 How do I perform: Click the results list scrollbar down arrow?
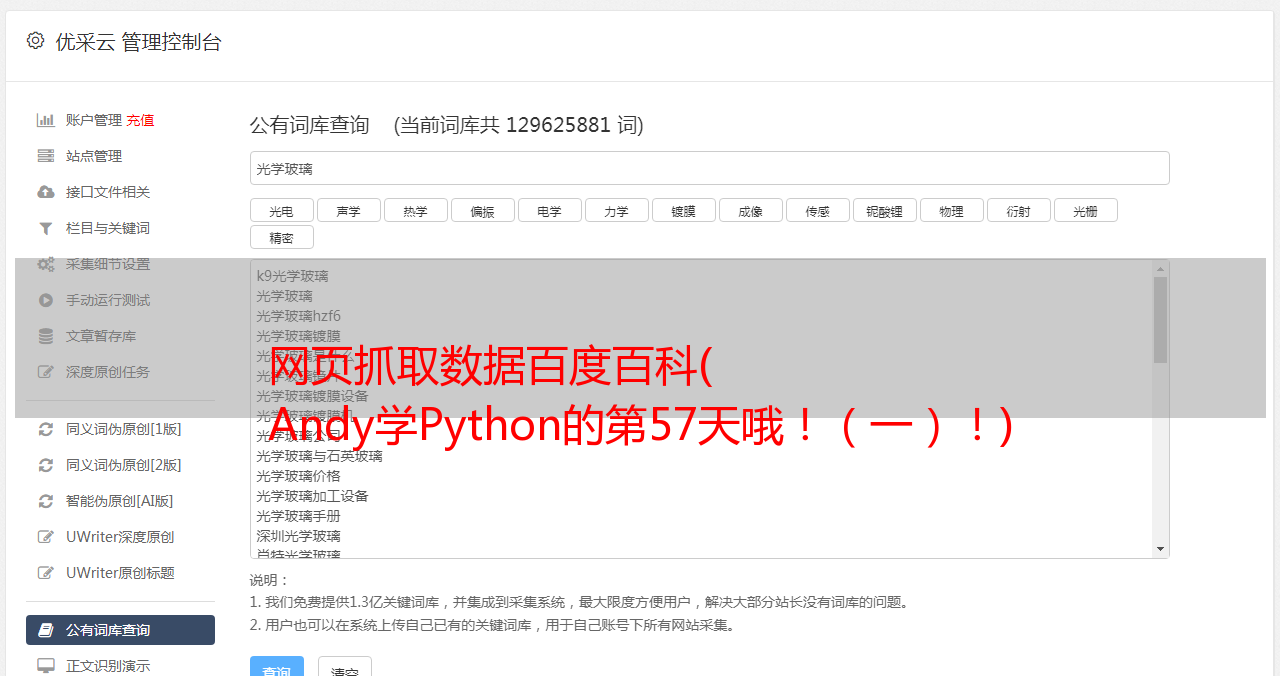pos(1160,549)
